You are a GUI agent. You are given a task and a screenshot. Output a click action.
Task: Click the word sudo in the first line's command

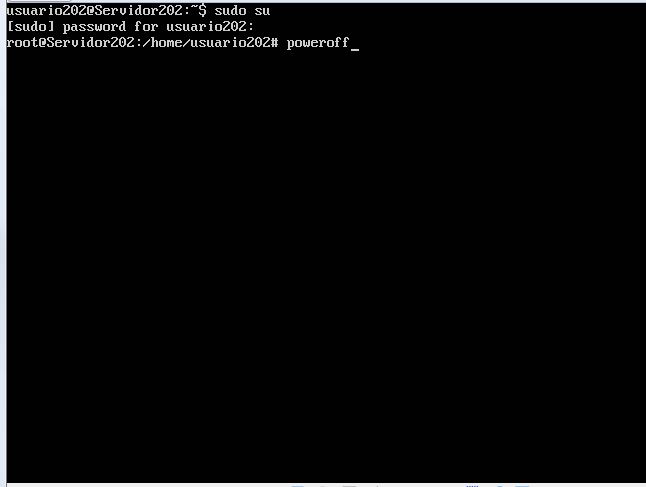(x=230, y=10)
